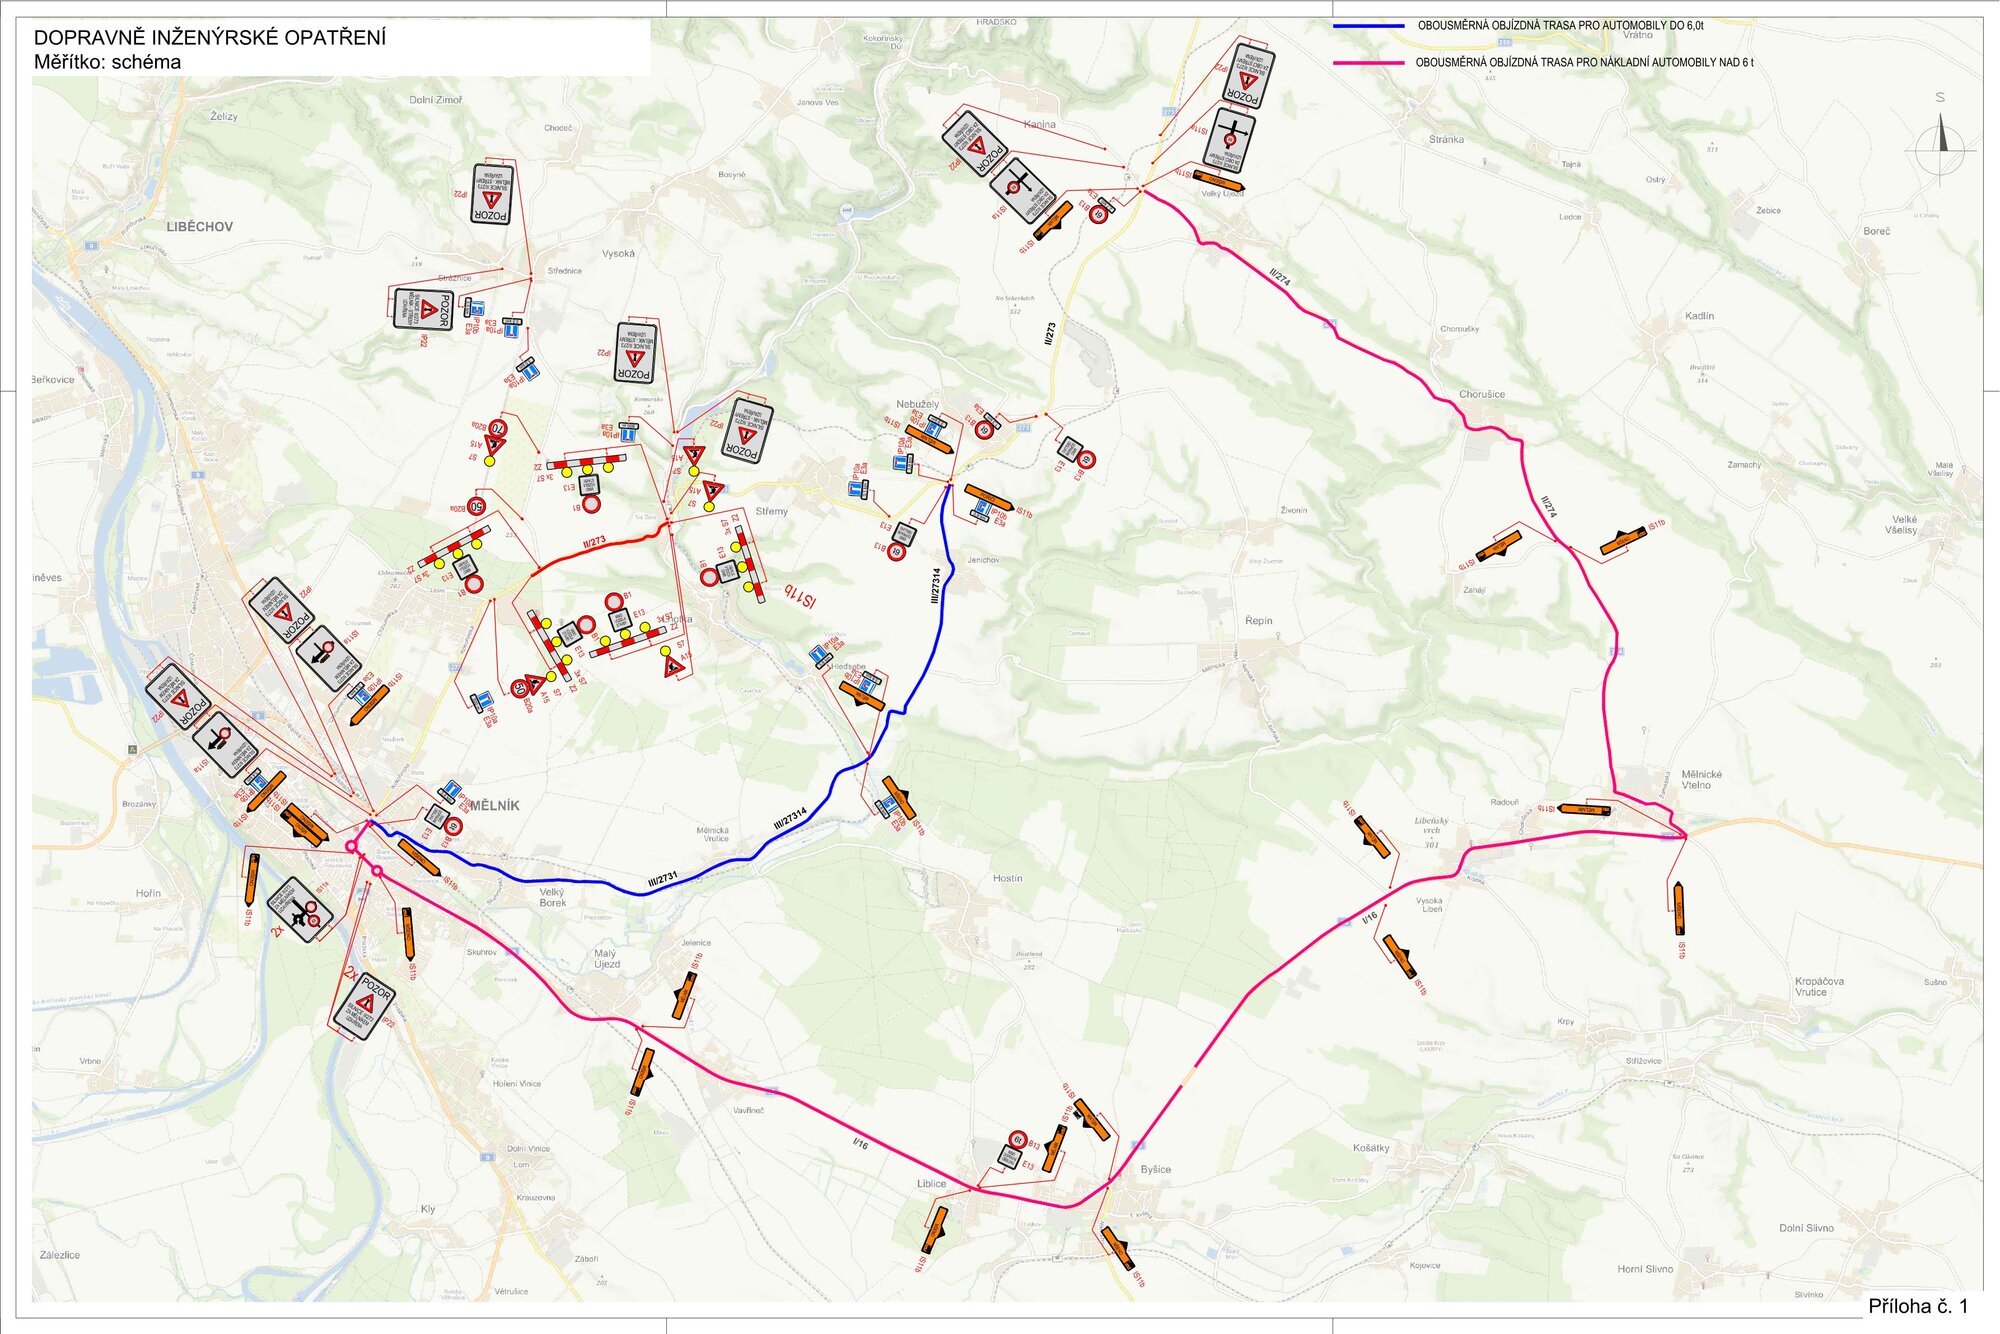Click the Živonín village label
The height and width of the screenshot is (1334, 2000).
(x=1294, y=510)
